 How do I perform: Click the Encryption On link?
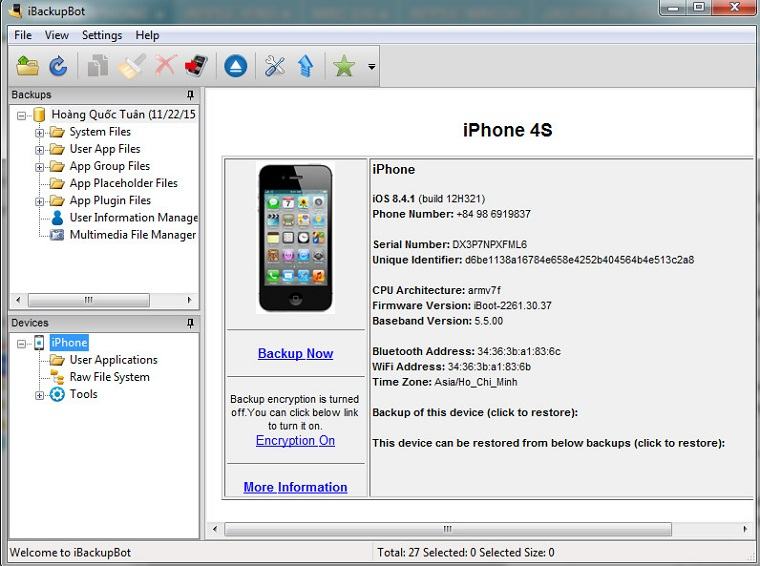point(295,440)
